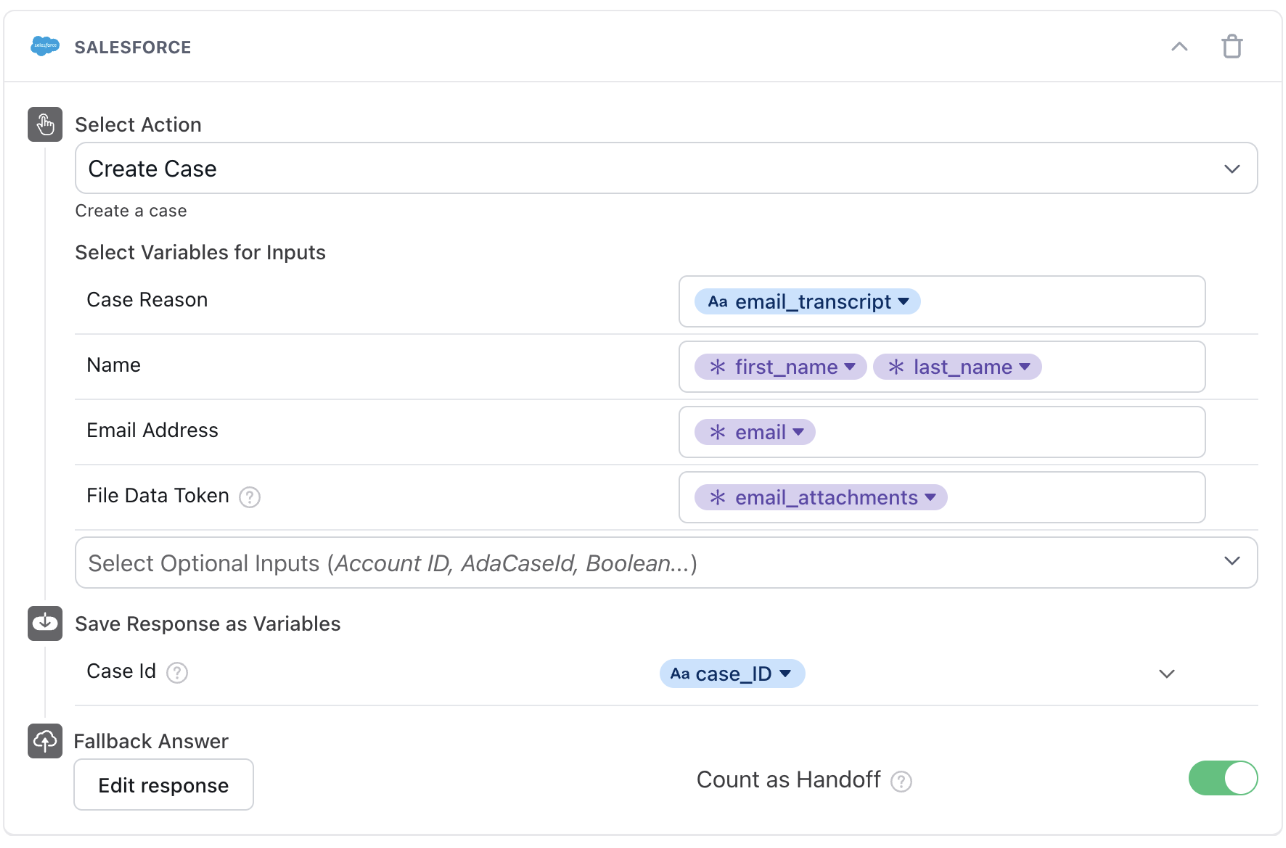Toggle the Count as Handoff switch
This screenshot has height=848, width=1286.
[1222, 779]
